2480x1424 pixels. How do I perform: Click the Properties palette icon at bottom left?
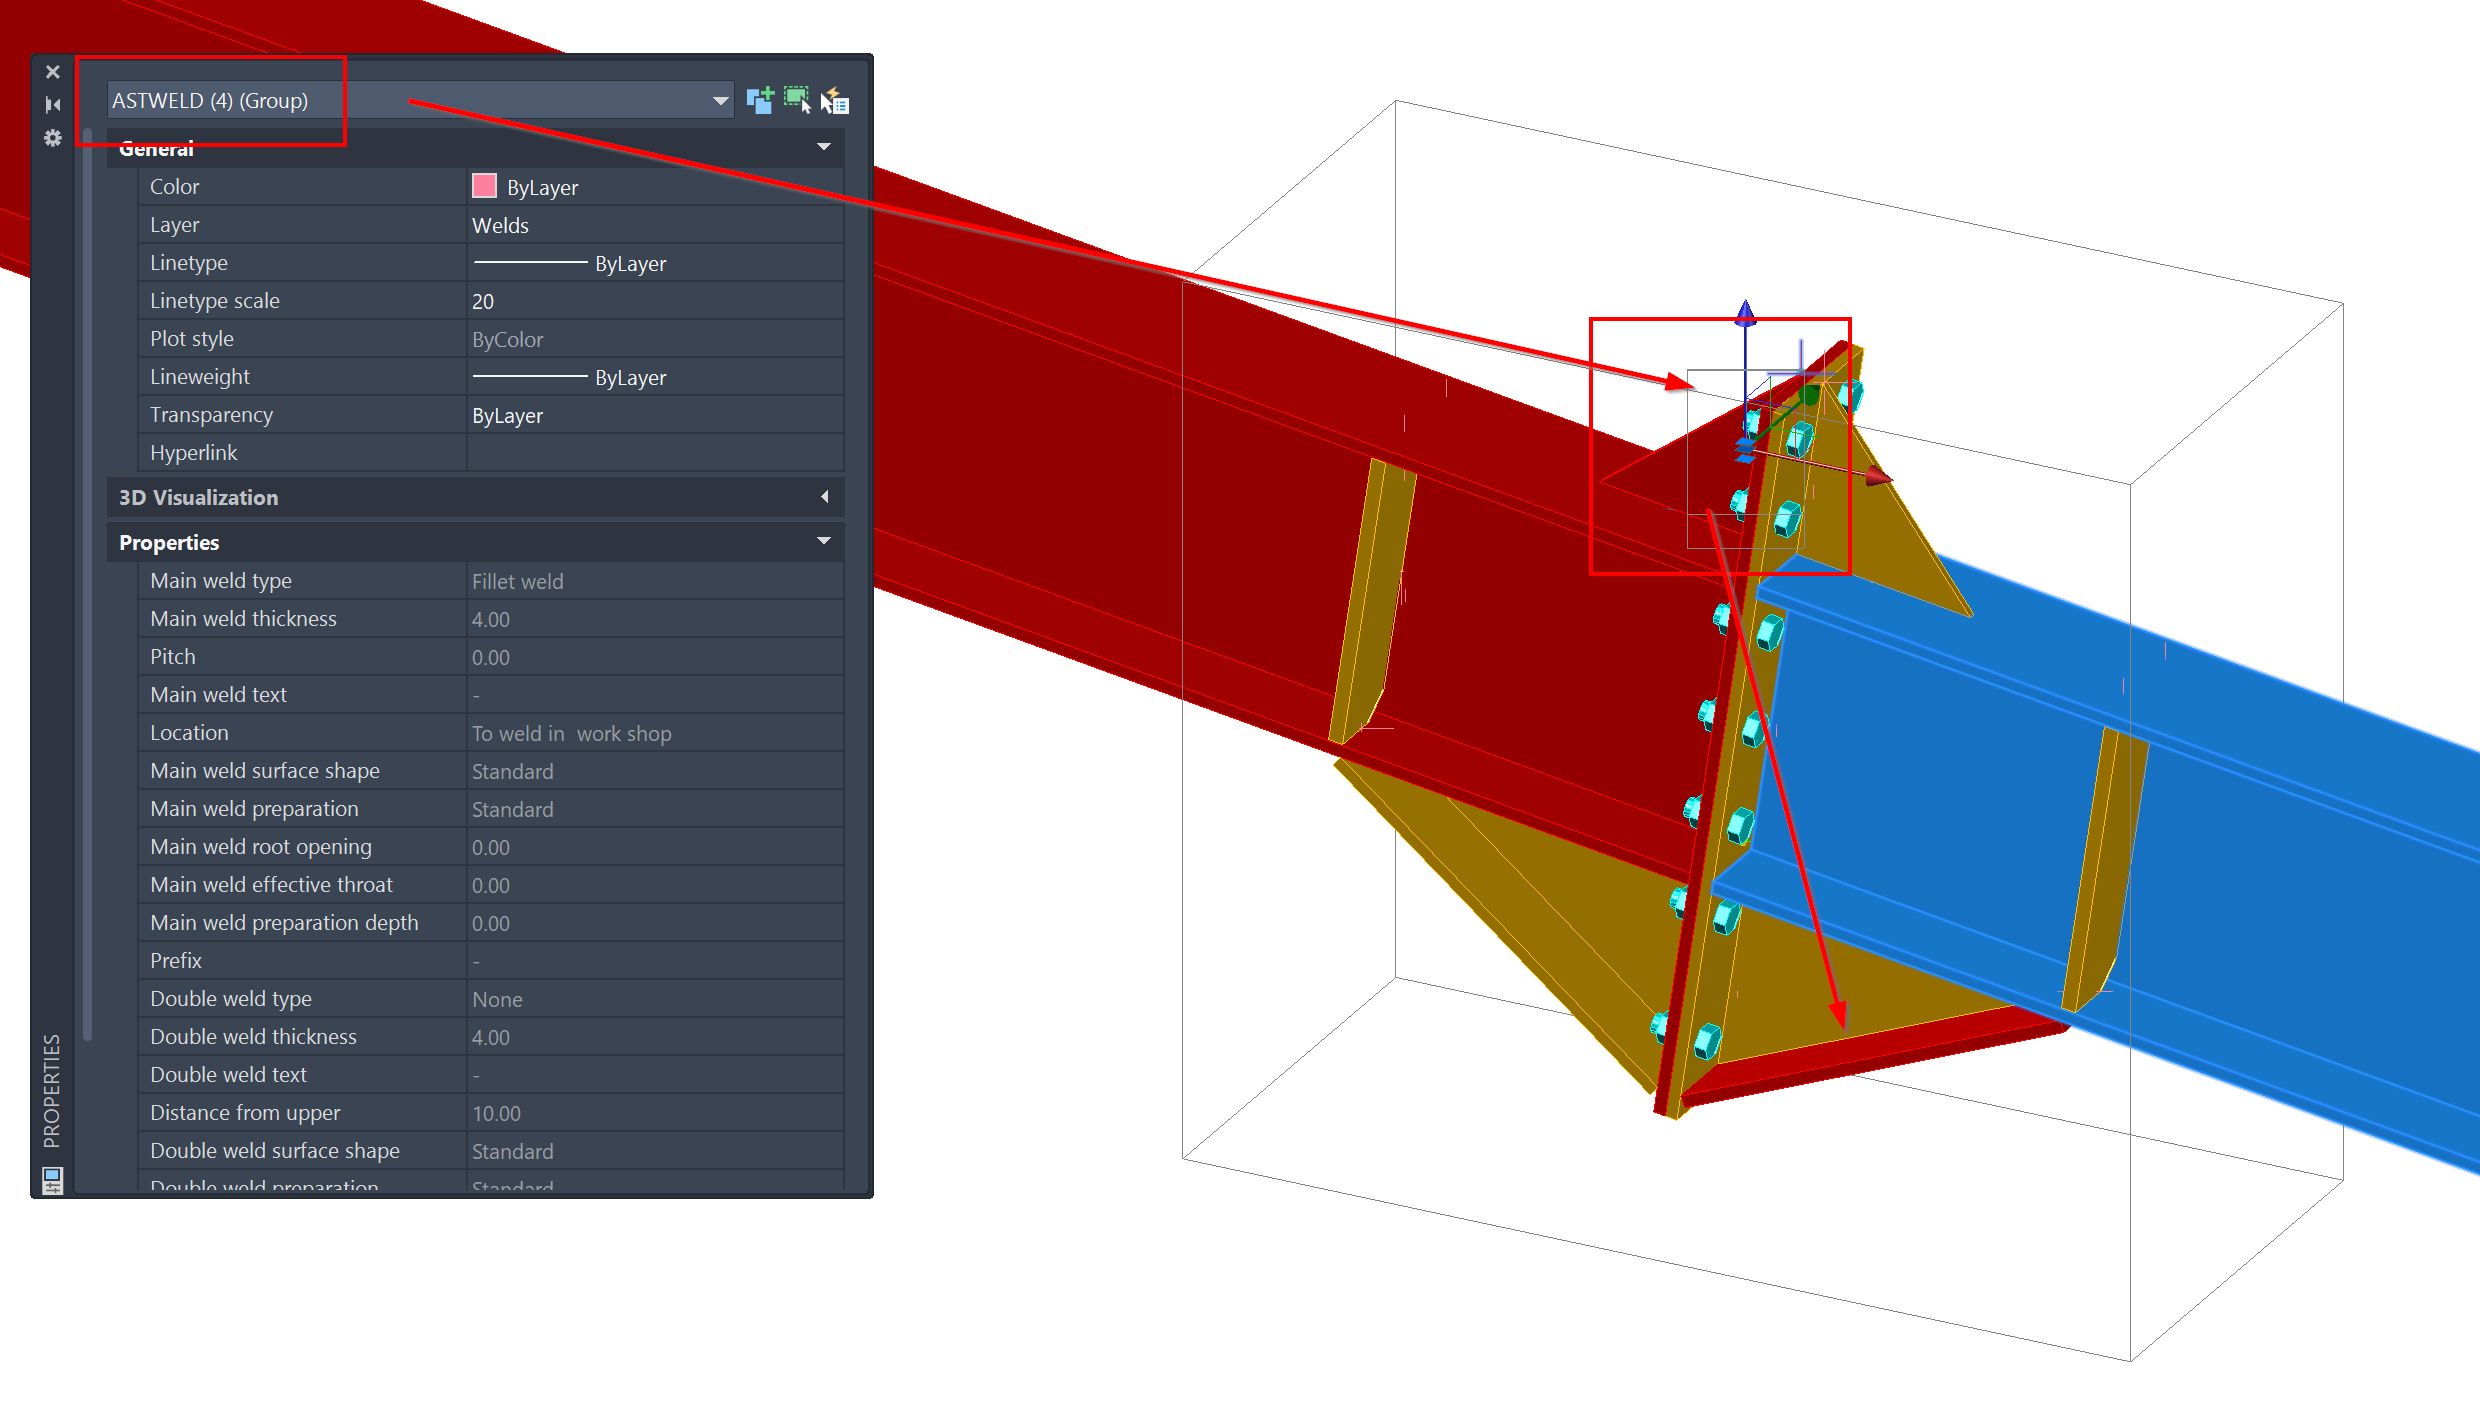coord(51,1178)
